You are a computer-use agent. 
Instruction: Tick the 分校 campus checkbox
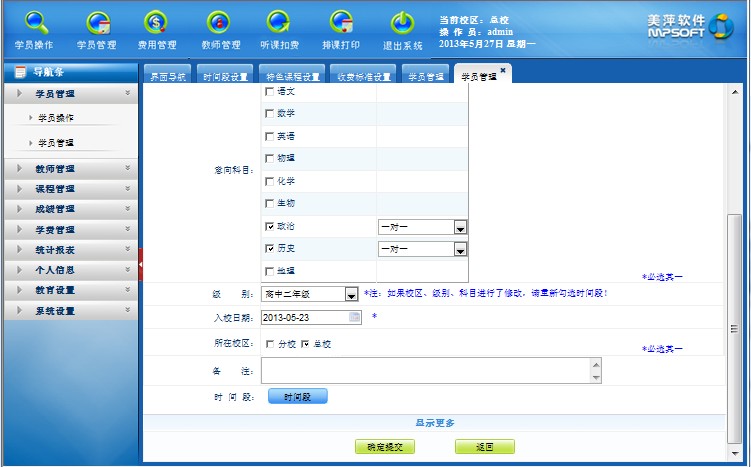pos(269,344)
